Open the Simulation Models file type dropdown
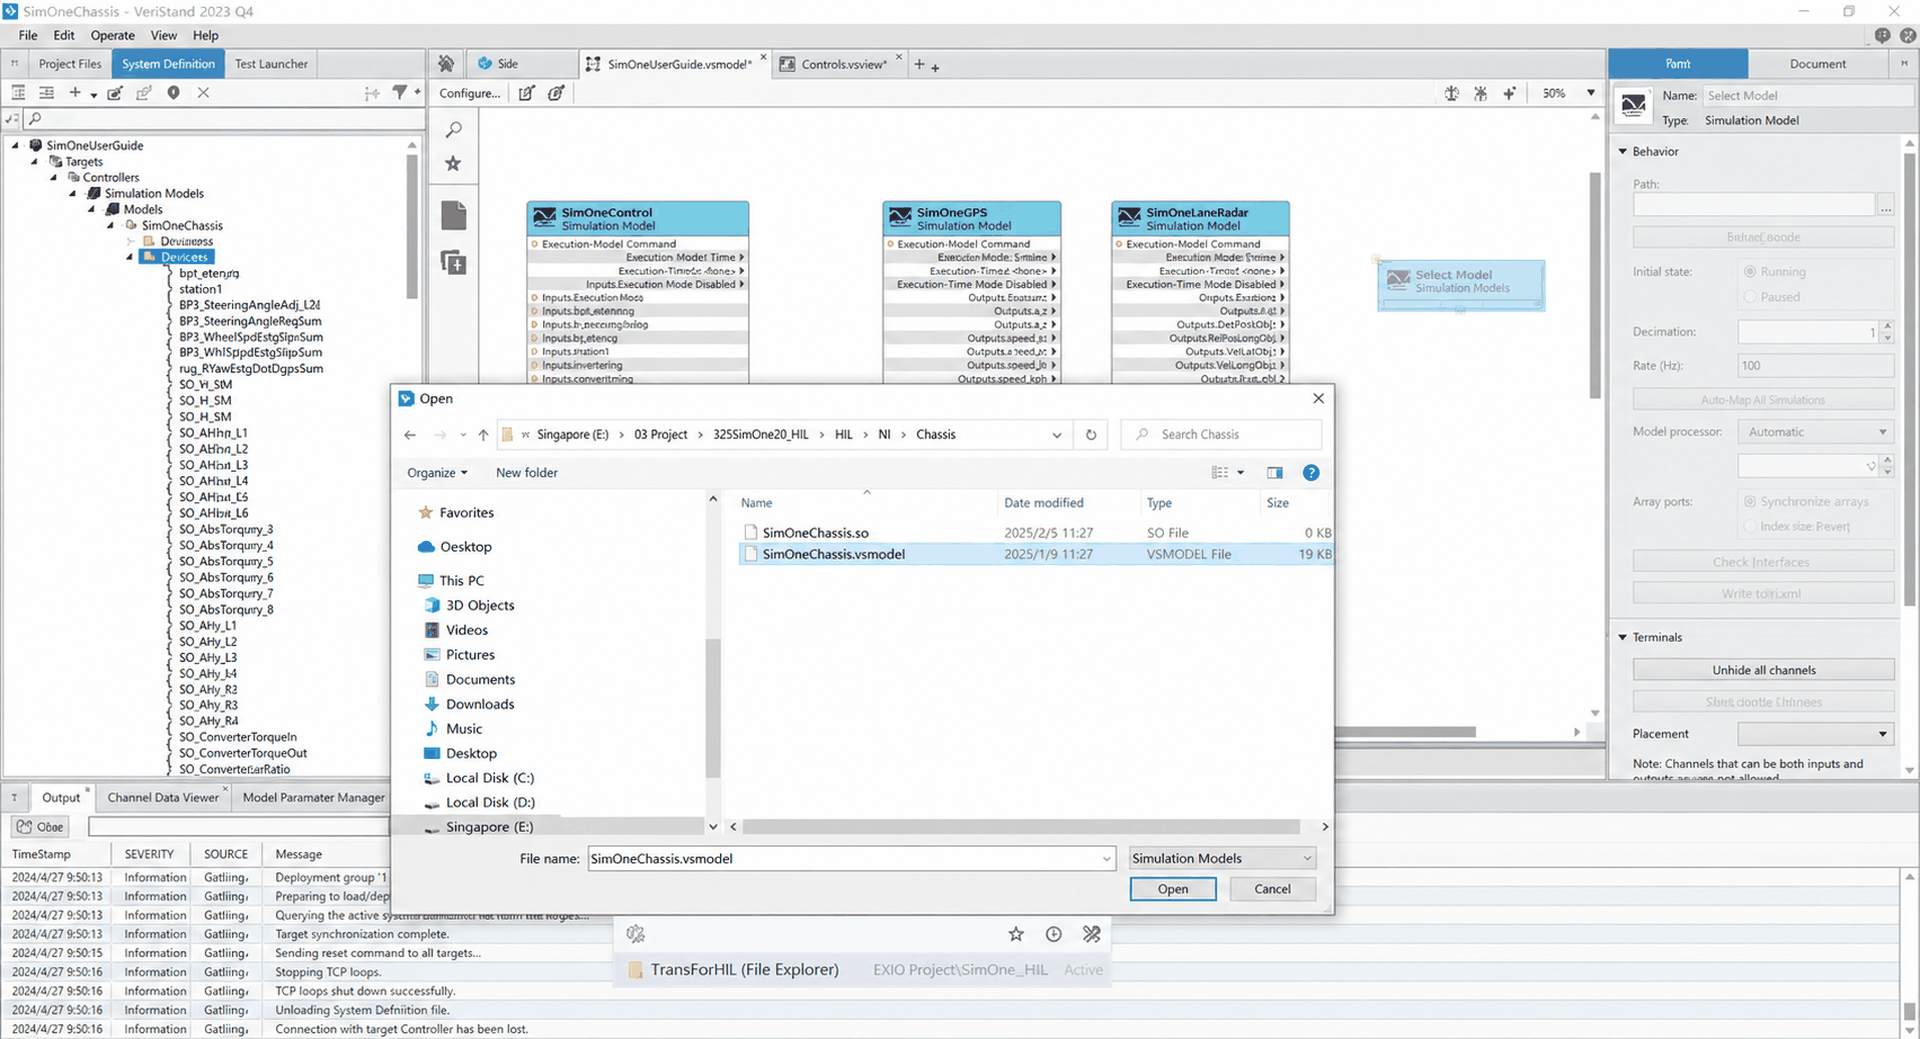The height and width of the screenshot is (1039, 1920). pyautogui.click(x=1223, y=858)
